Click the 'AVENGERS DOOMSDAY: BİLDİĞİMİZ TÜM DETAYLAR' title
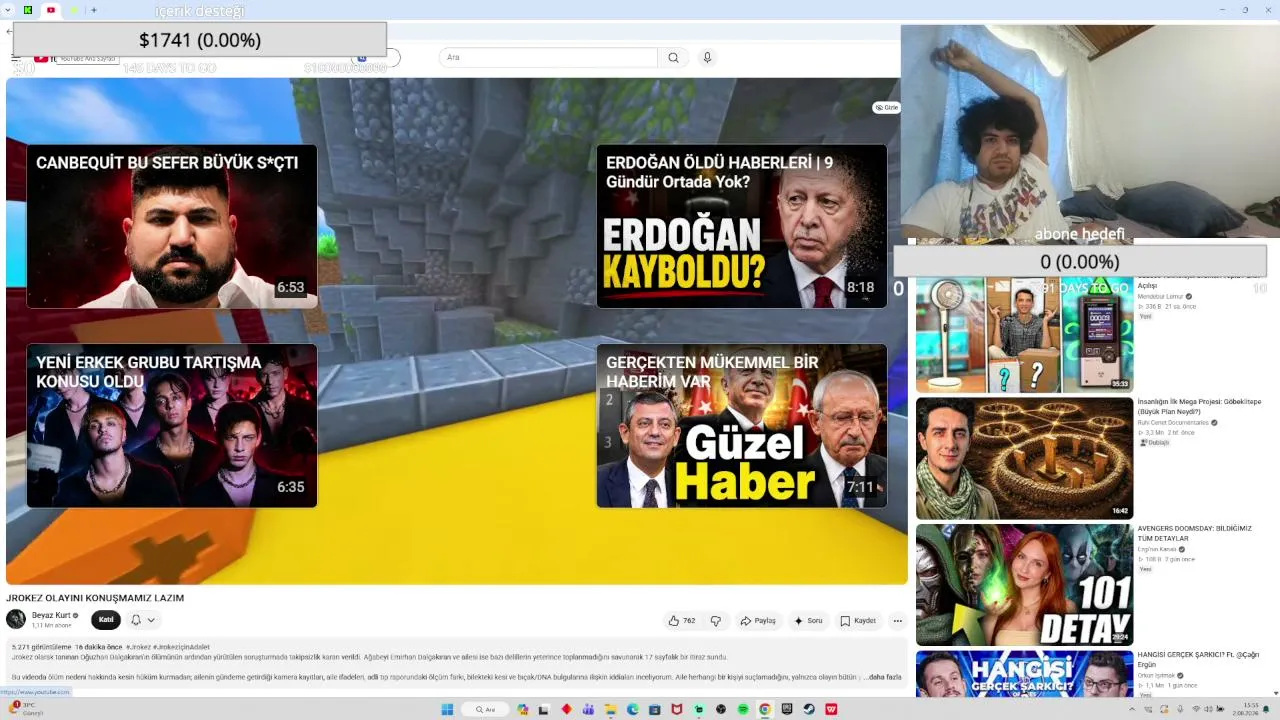This screenshot has height=720, width=1280. [x=1194, y=533]
